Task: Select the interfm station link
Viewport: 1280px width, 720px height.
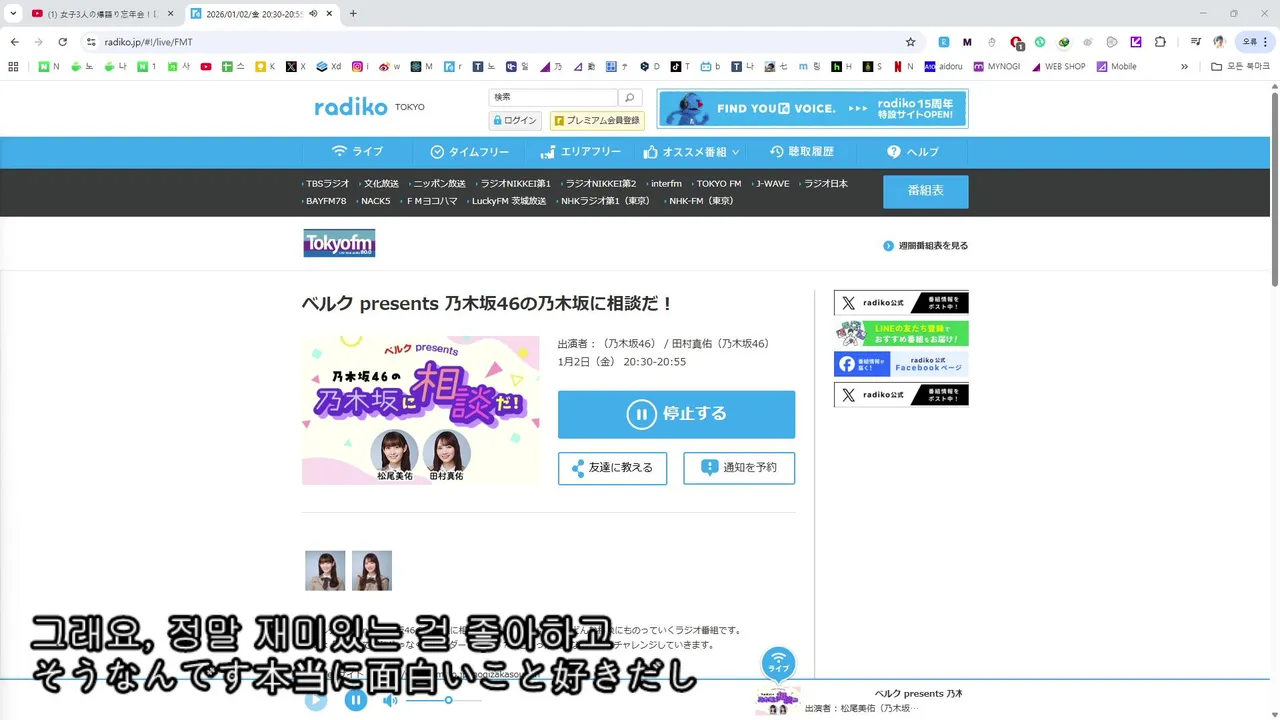Action: tap(666, 184)
